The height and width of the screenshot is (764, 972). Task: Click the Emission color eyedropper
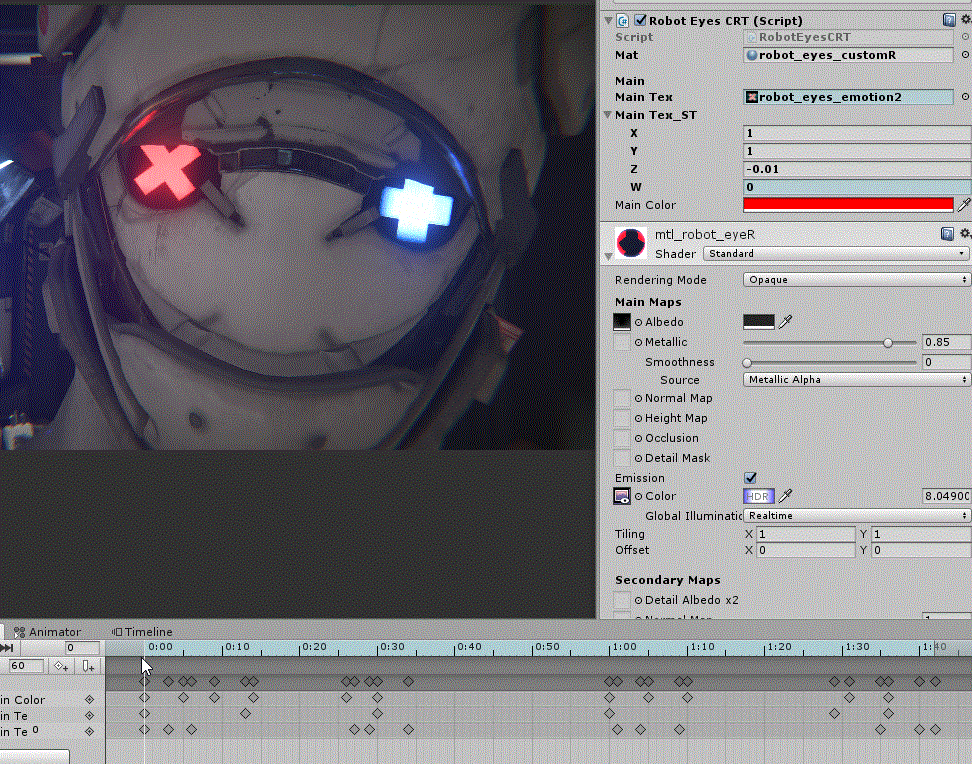(786, 496)
